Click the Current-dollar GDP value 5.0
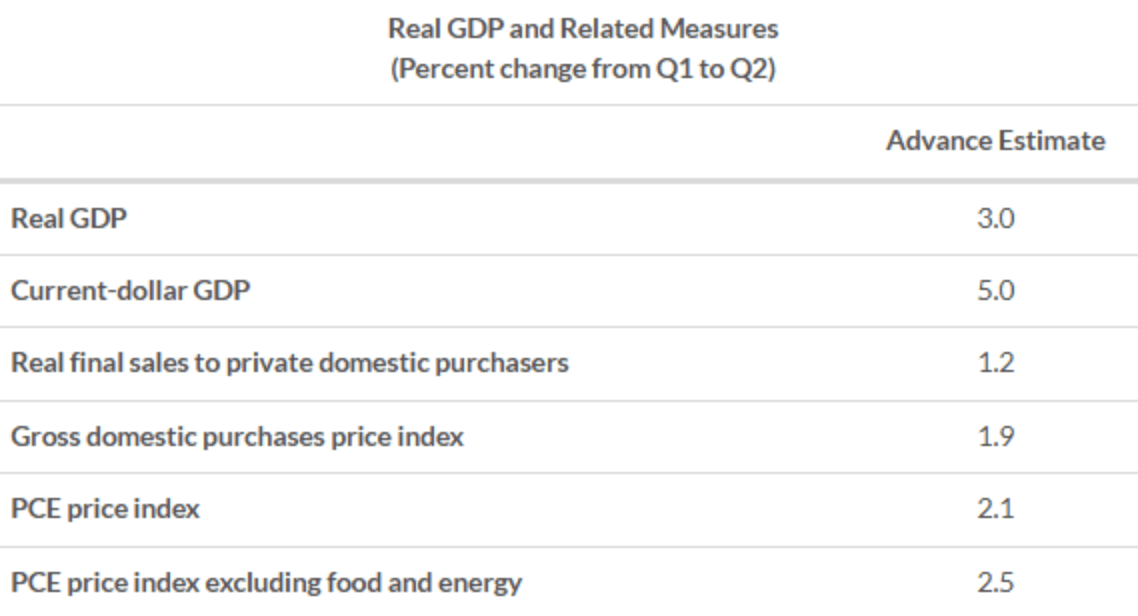Viewport: 1138px width, 616px height. [995, 290]
